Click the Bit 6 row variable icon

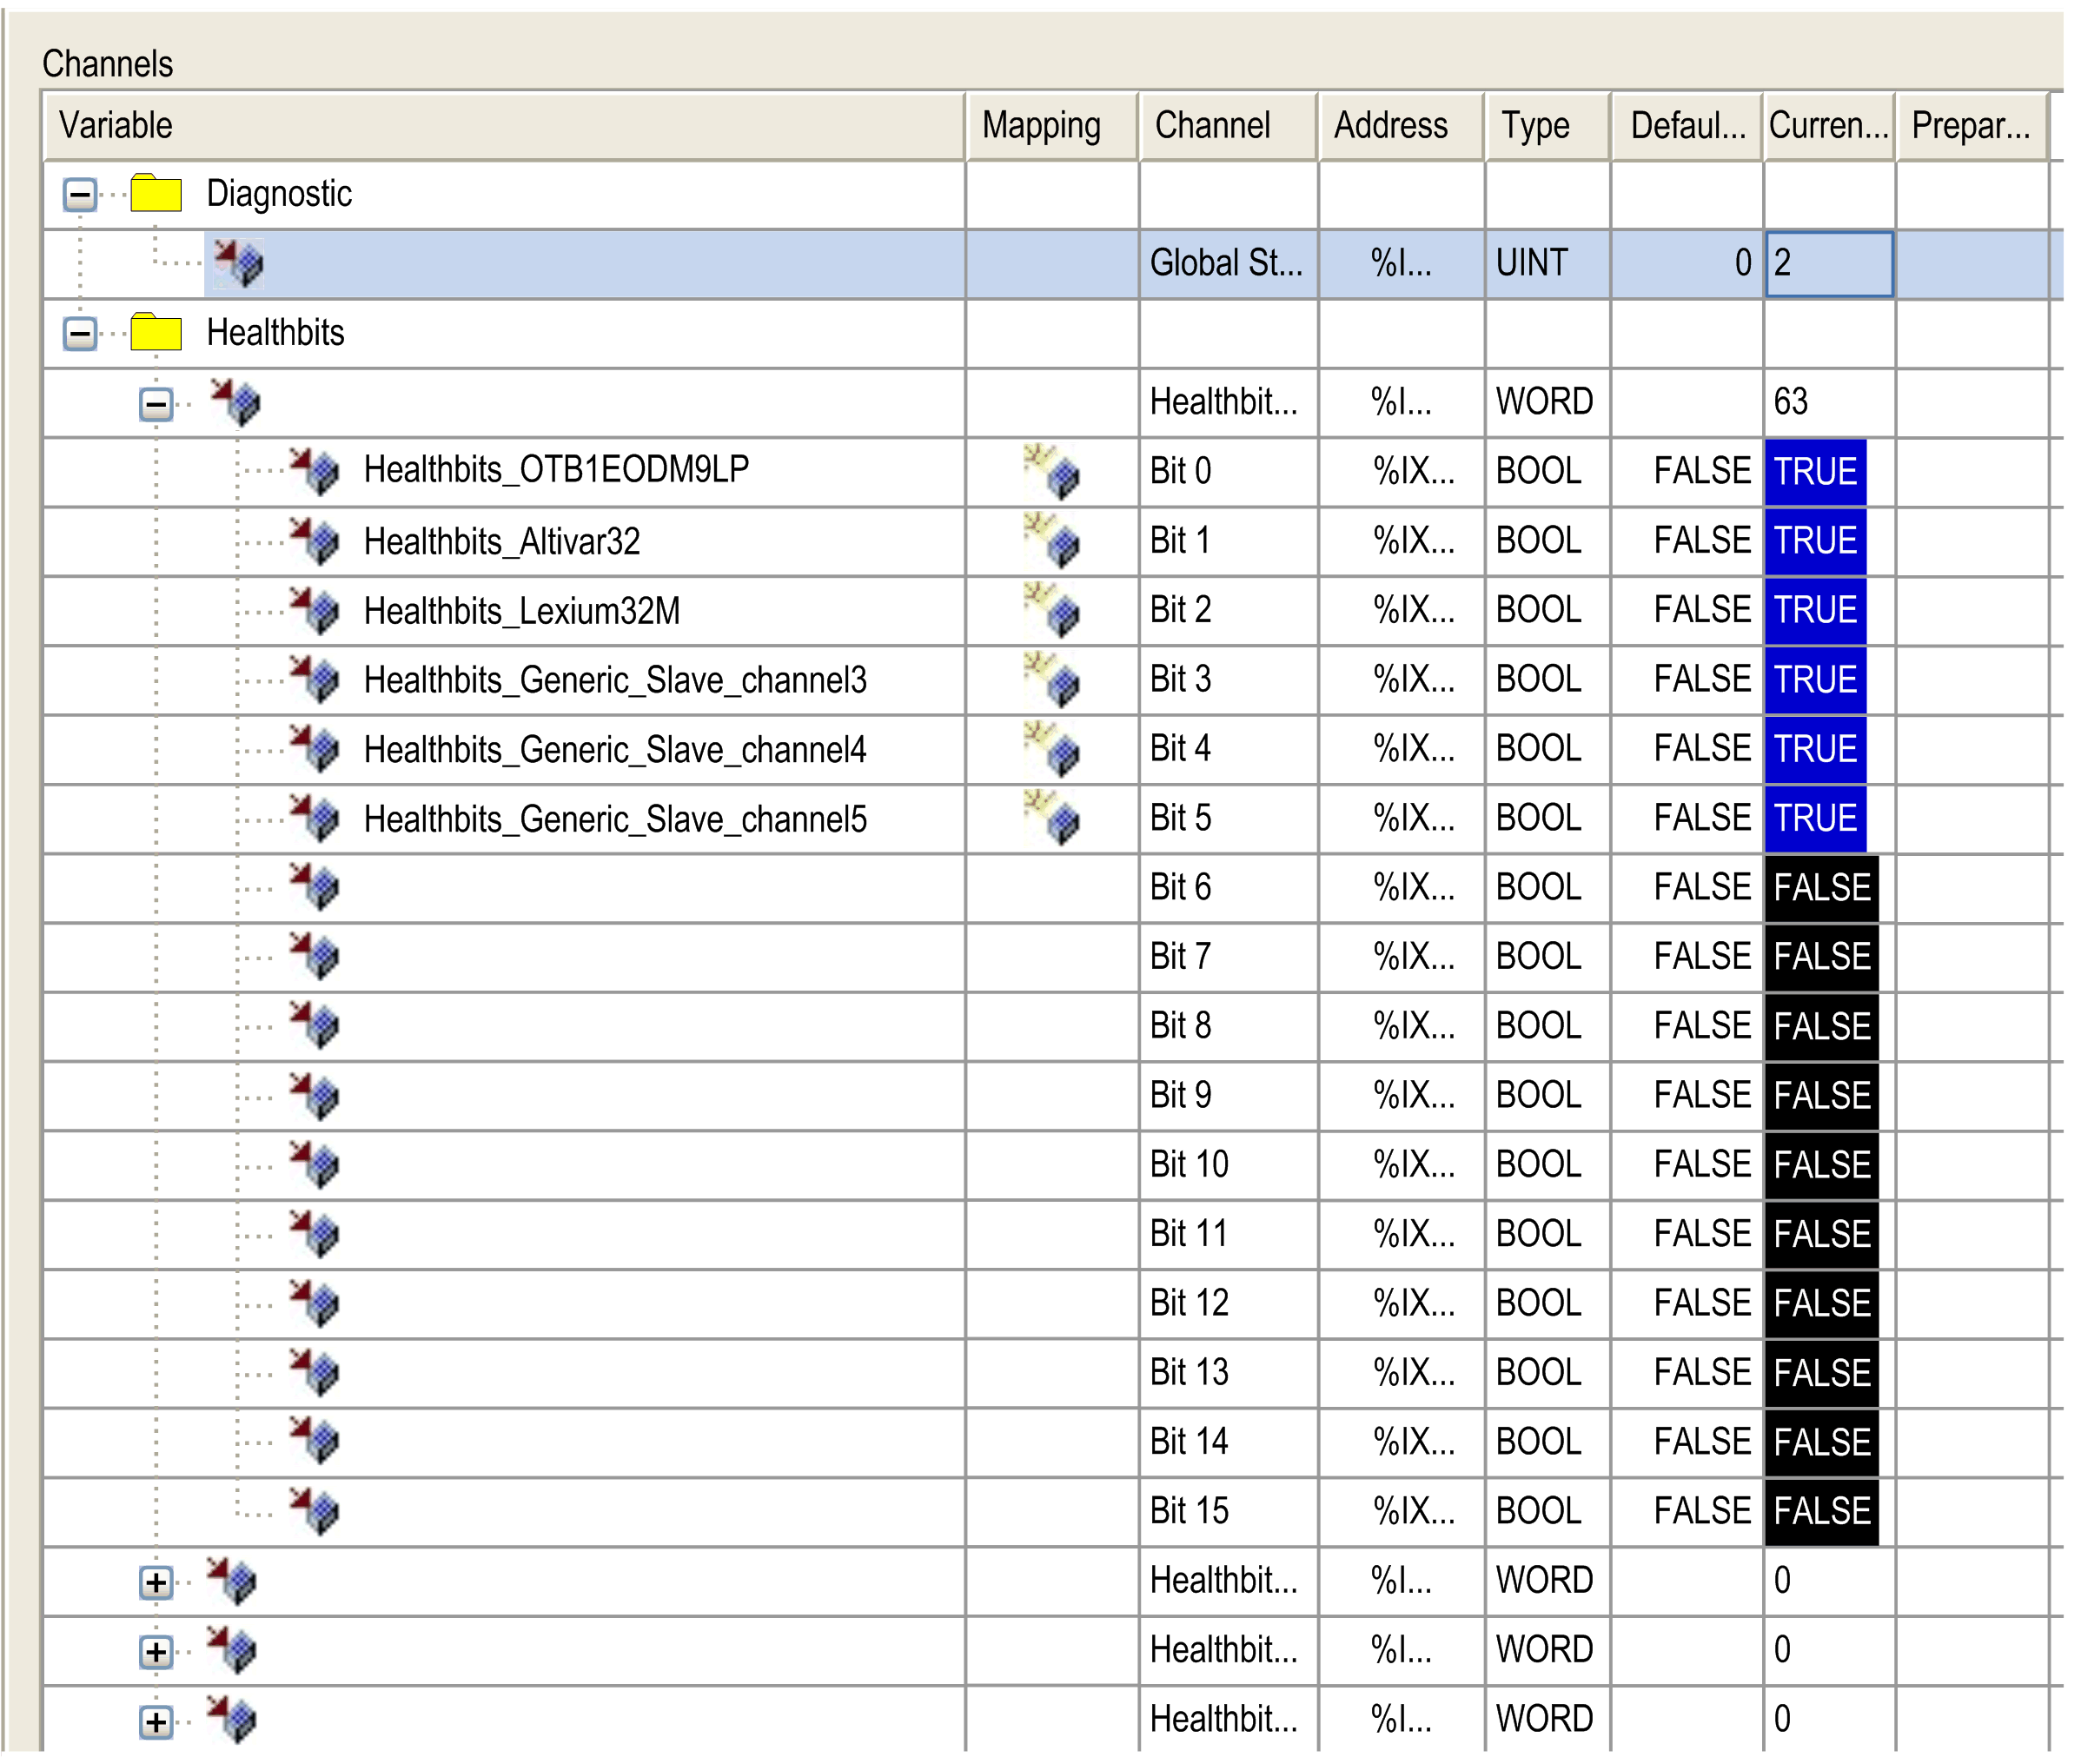tap(314, 886)
